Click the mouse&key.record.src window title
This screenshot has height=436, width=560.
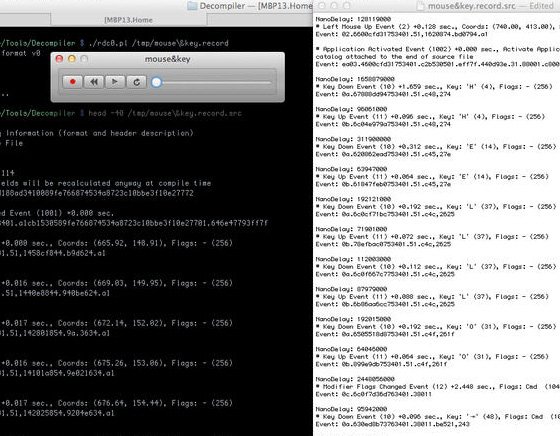click(x=471, y=6)
